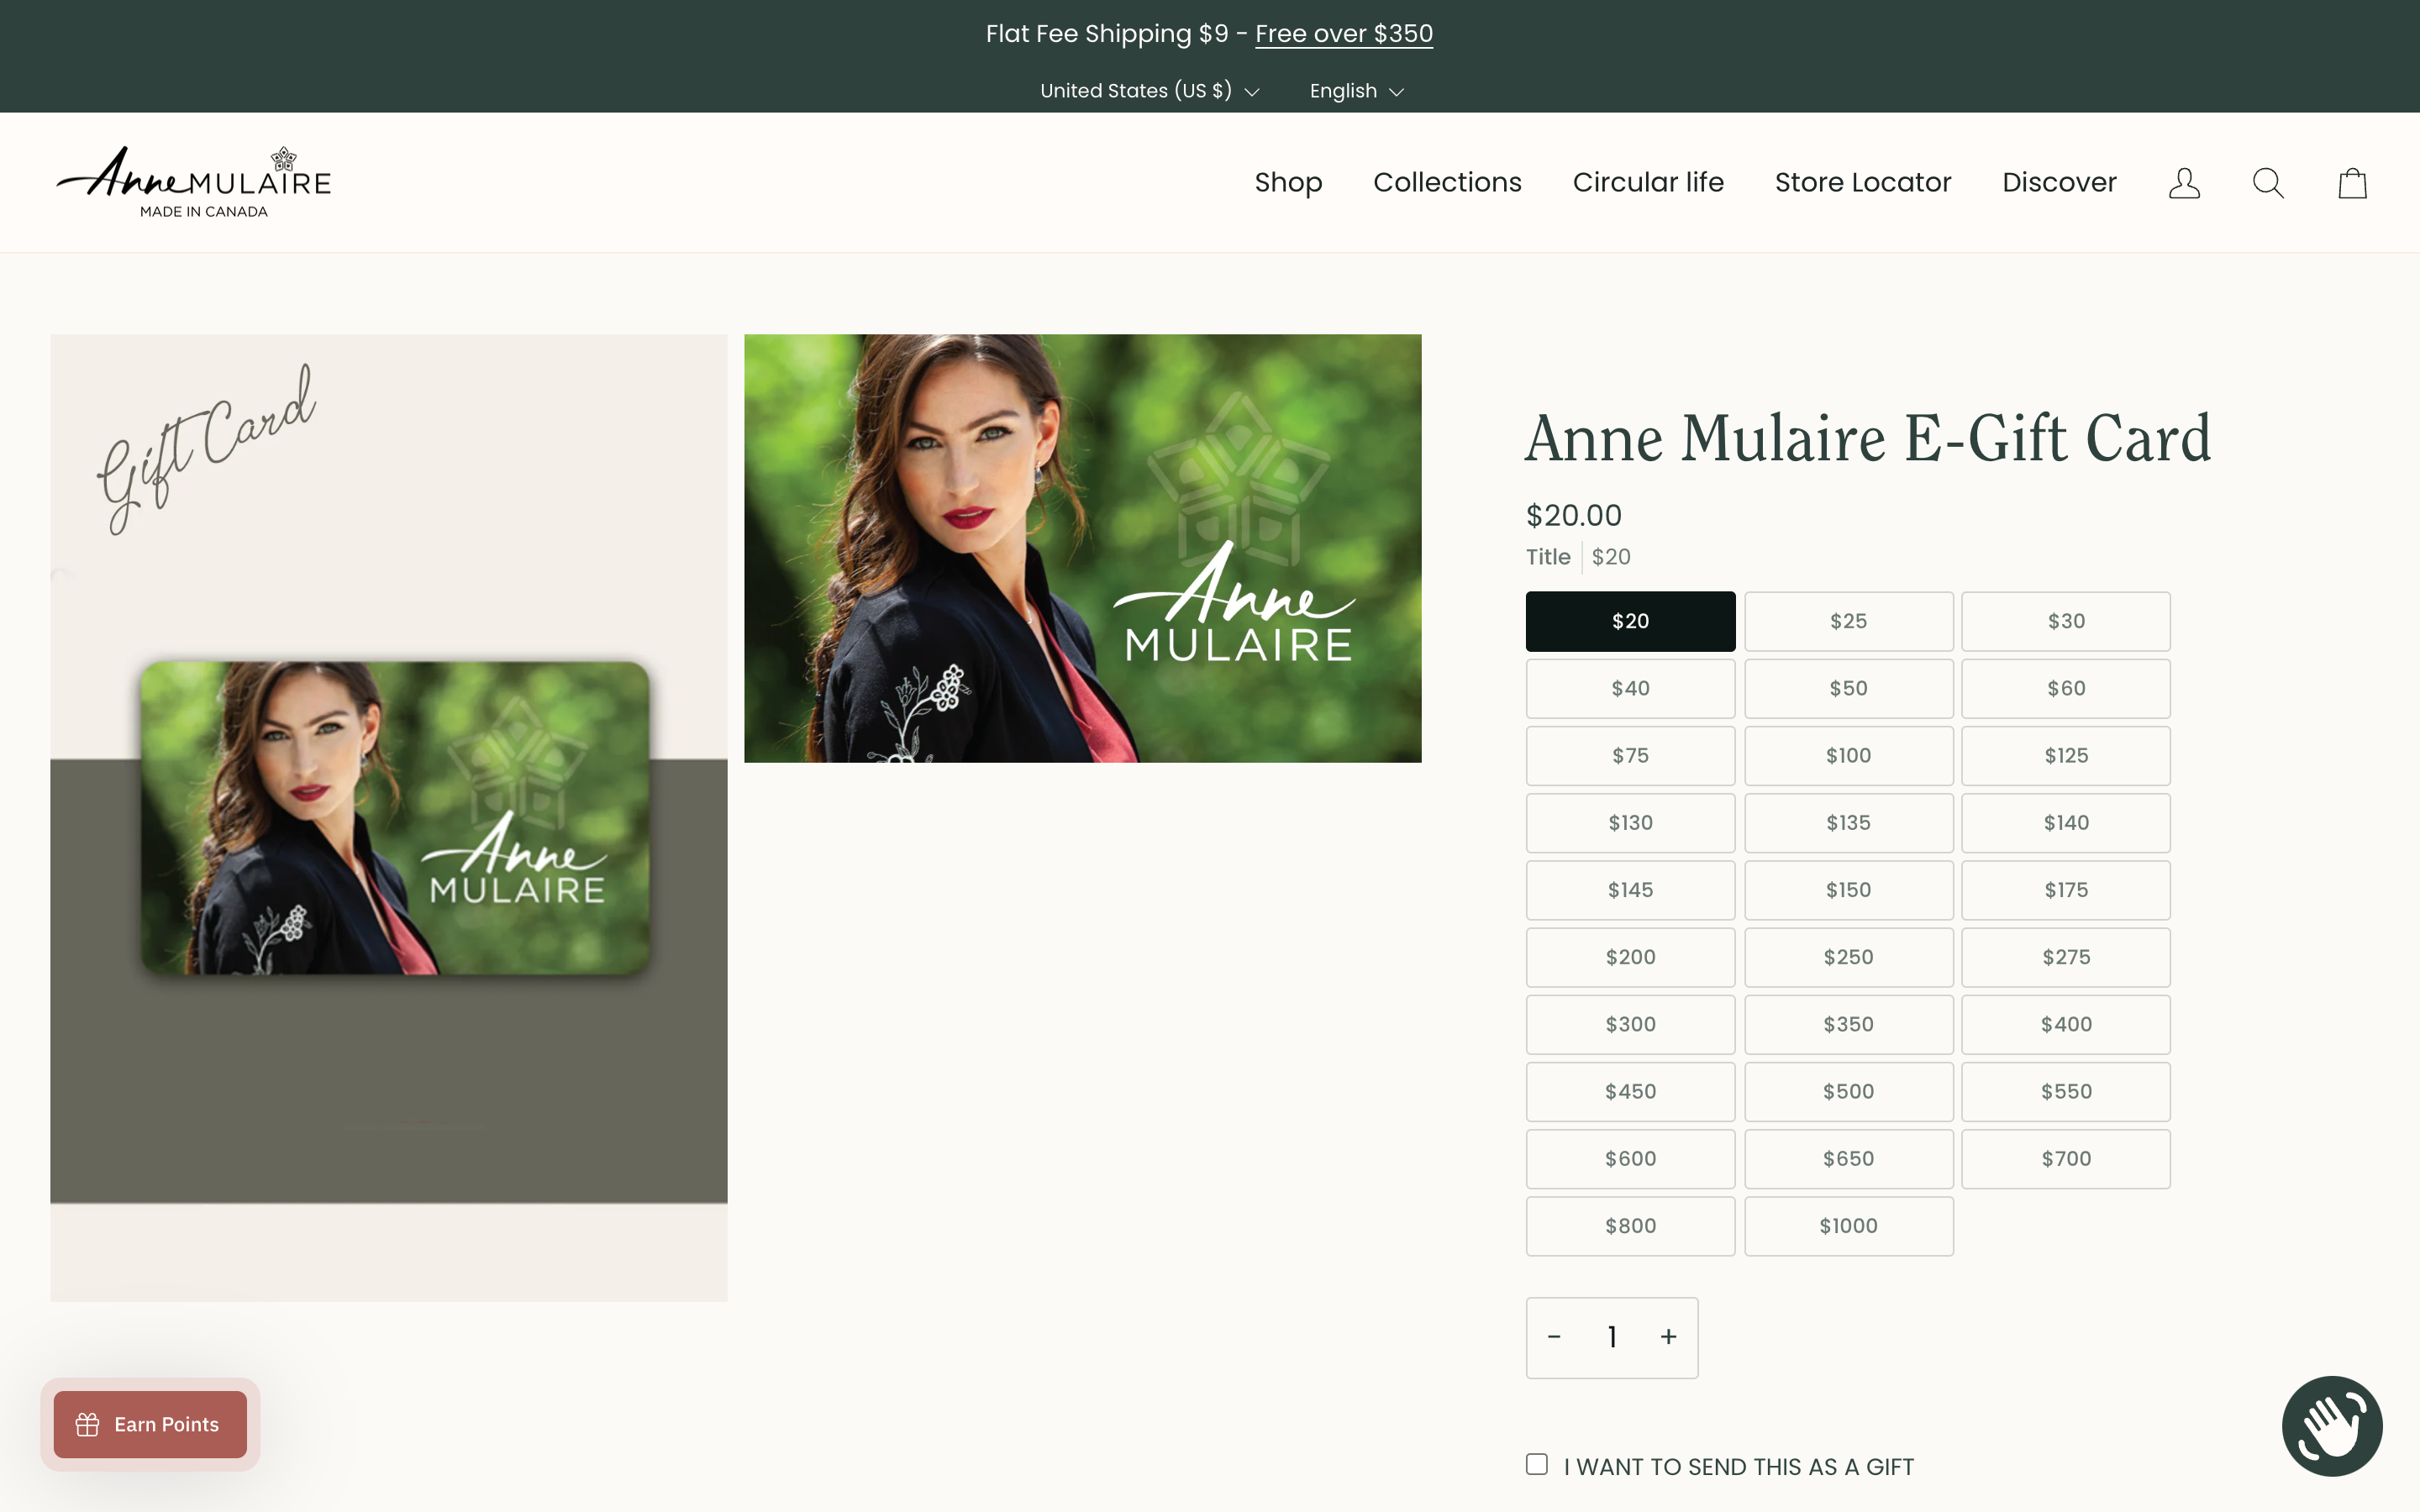Open Store Locator

1863,182
